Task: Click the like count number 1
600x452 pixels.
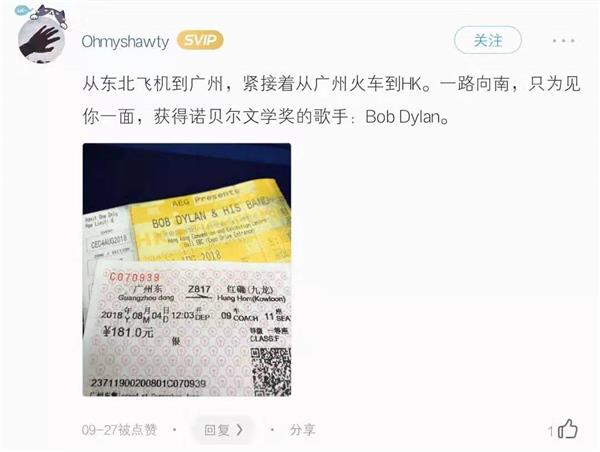Action: click(x=550, y=432)
